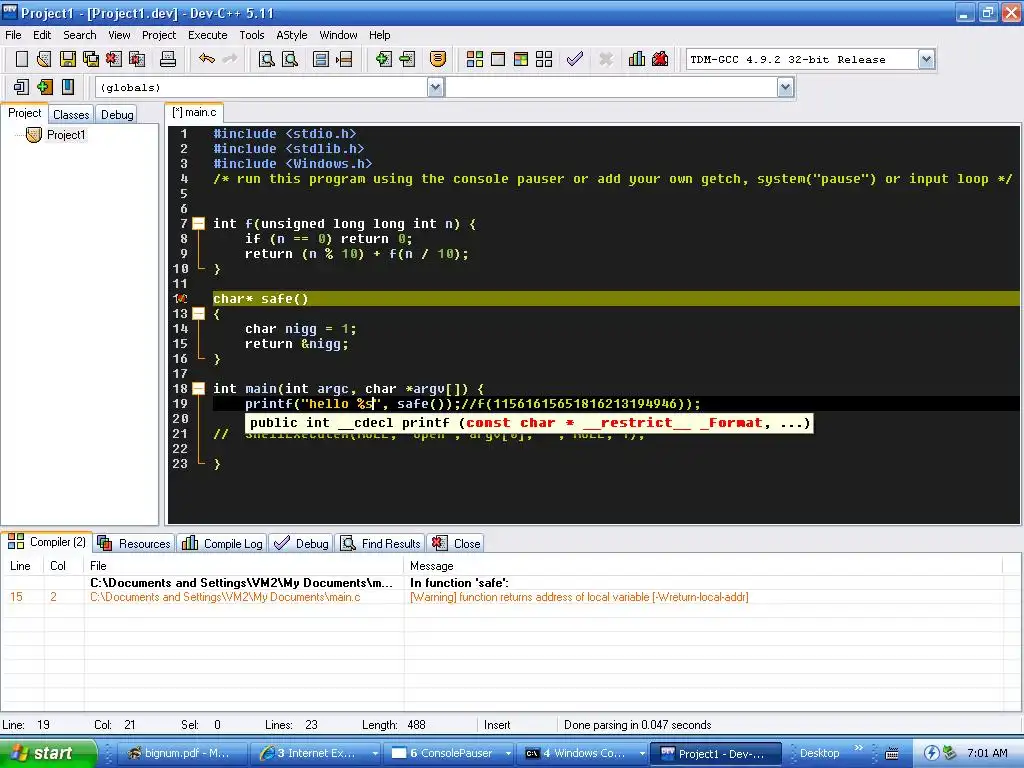The width and height of the screenshot is (1024, 768).
Task: Click the 7:01 AM system tray clock
Action: point(987,753)
